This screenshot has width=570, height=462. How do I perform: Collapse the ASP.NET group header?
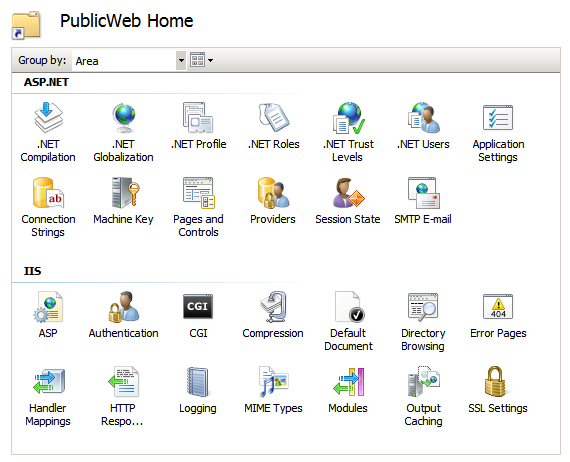coord(46,82)
